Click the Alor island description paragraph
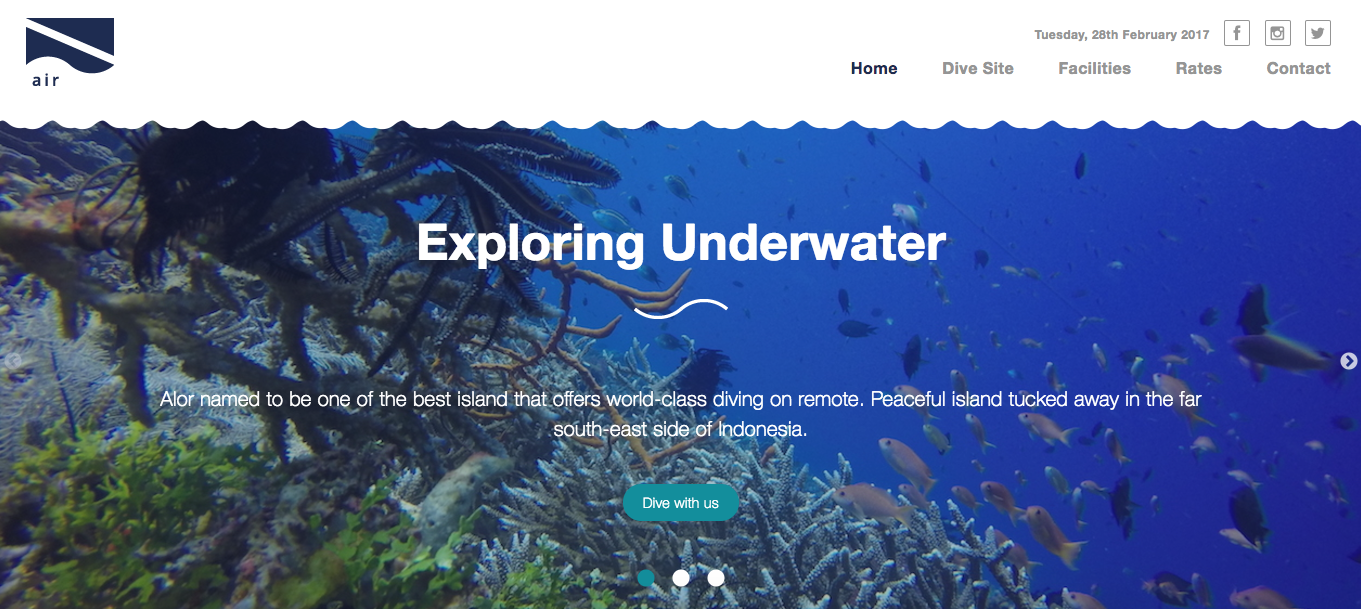Image resolution: width=1361 pixels, height=609 pixels. pyautogui.click(x=681, y=414)
